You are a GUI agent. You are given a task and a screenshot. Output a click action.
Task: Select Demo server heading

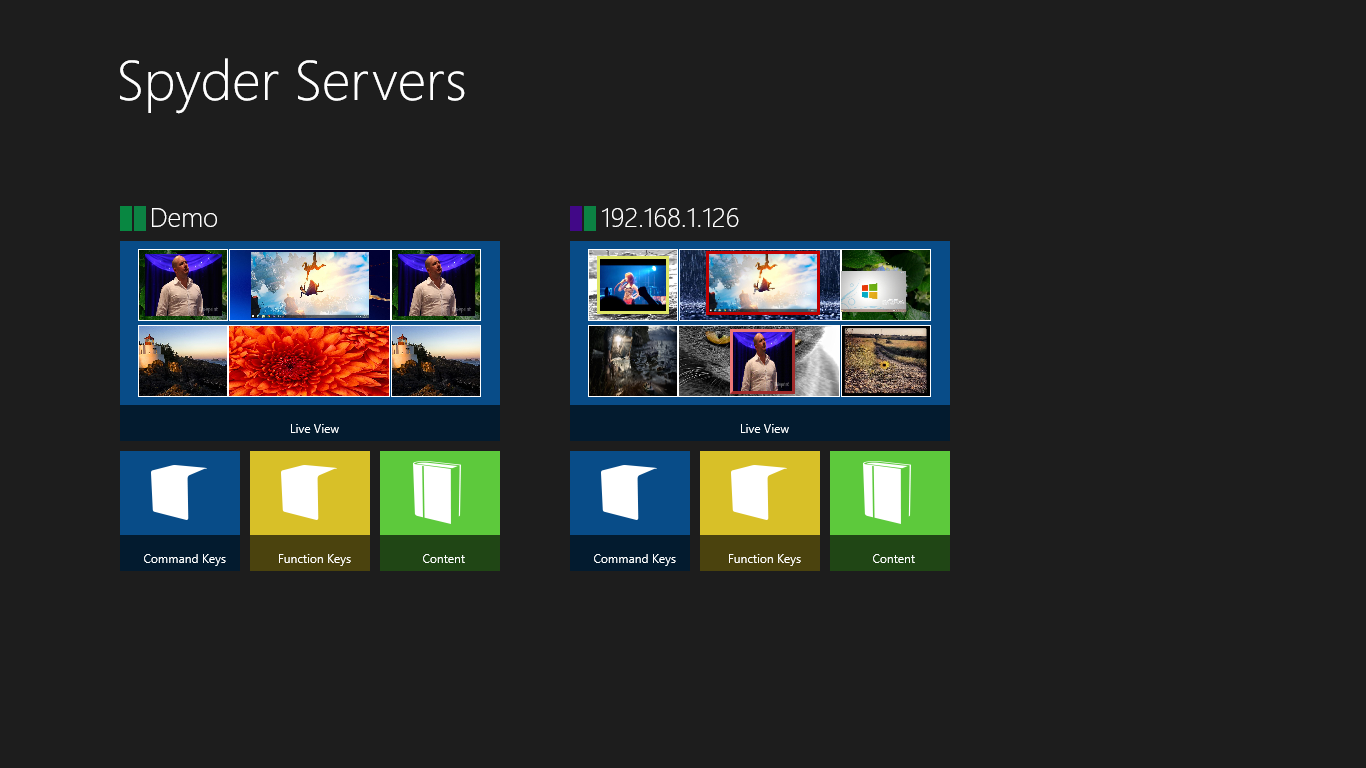(x=184, y=218)
